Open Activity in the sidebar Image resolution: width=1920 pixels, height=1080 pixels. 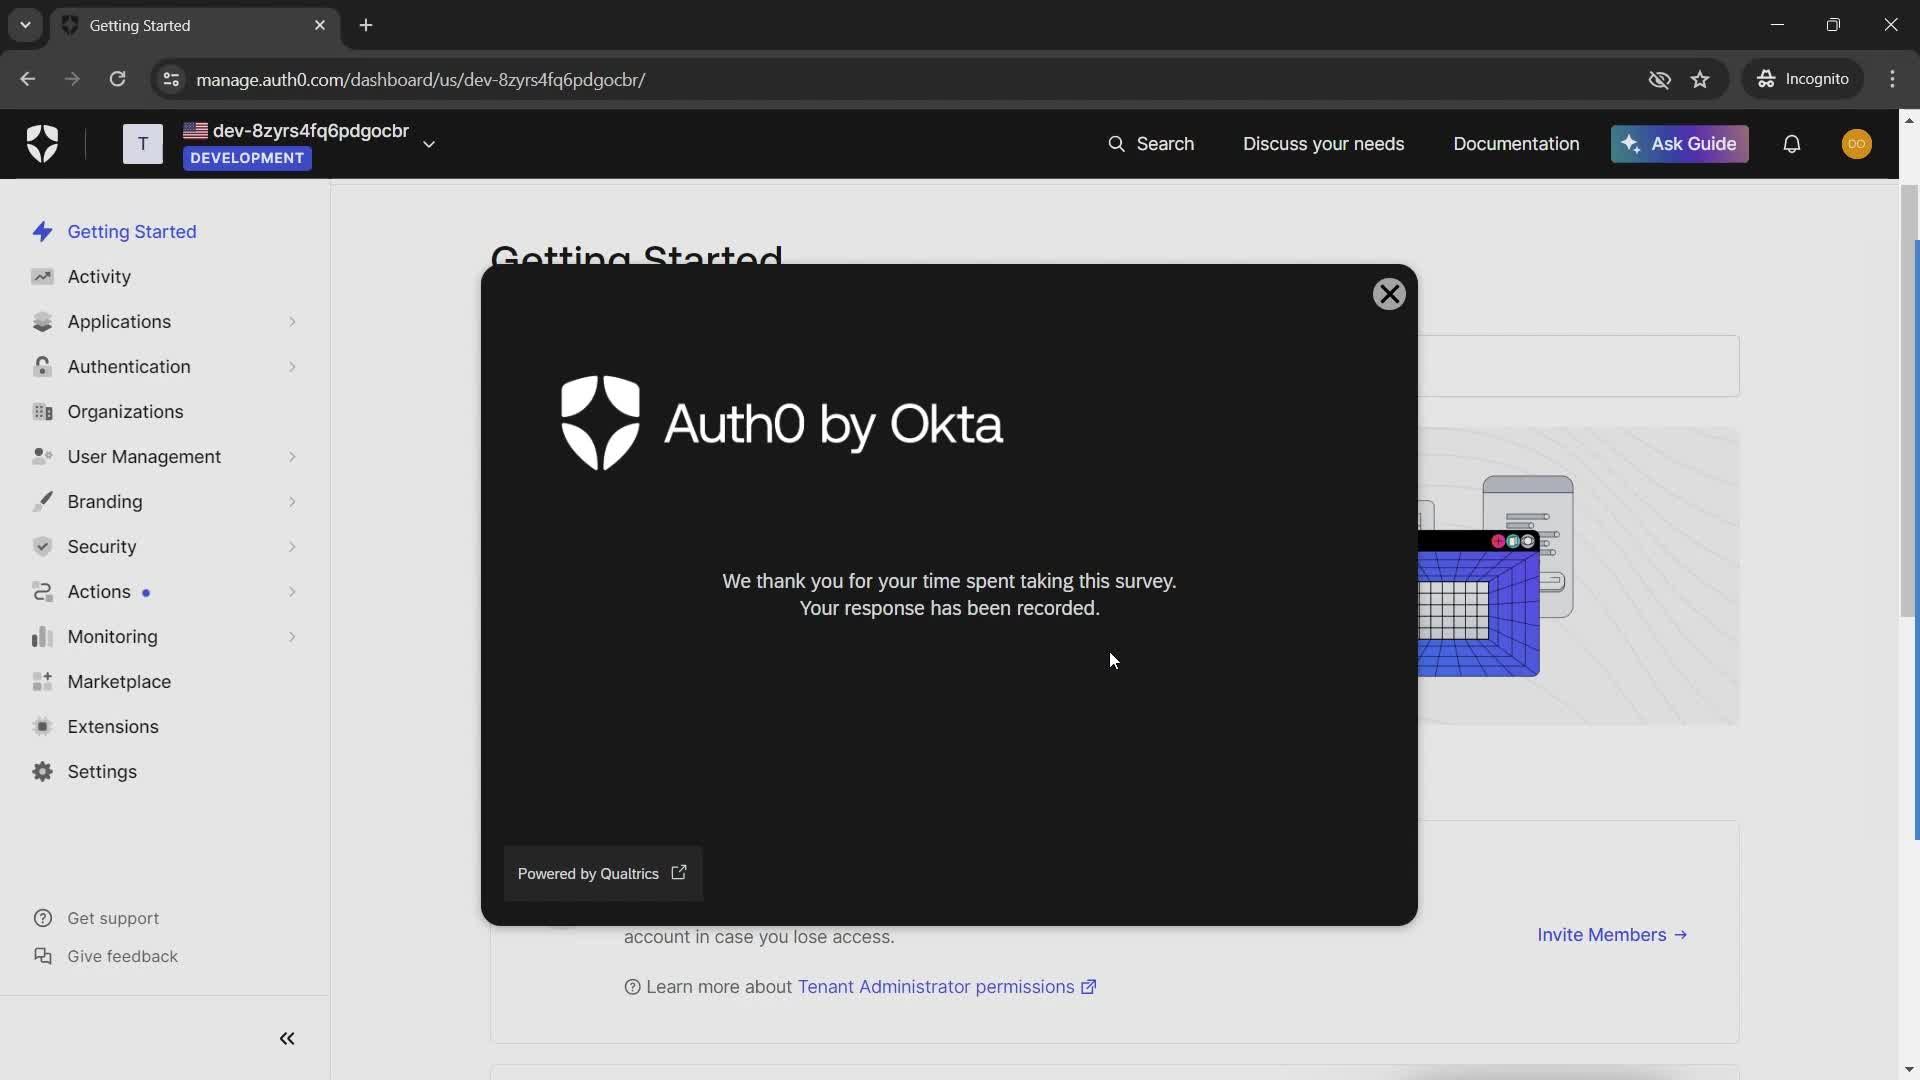pos(99,276)
